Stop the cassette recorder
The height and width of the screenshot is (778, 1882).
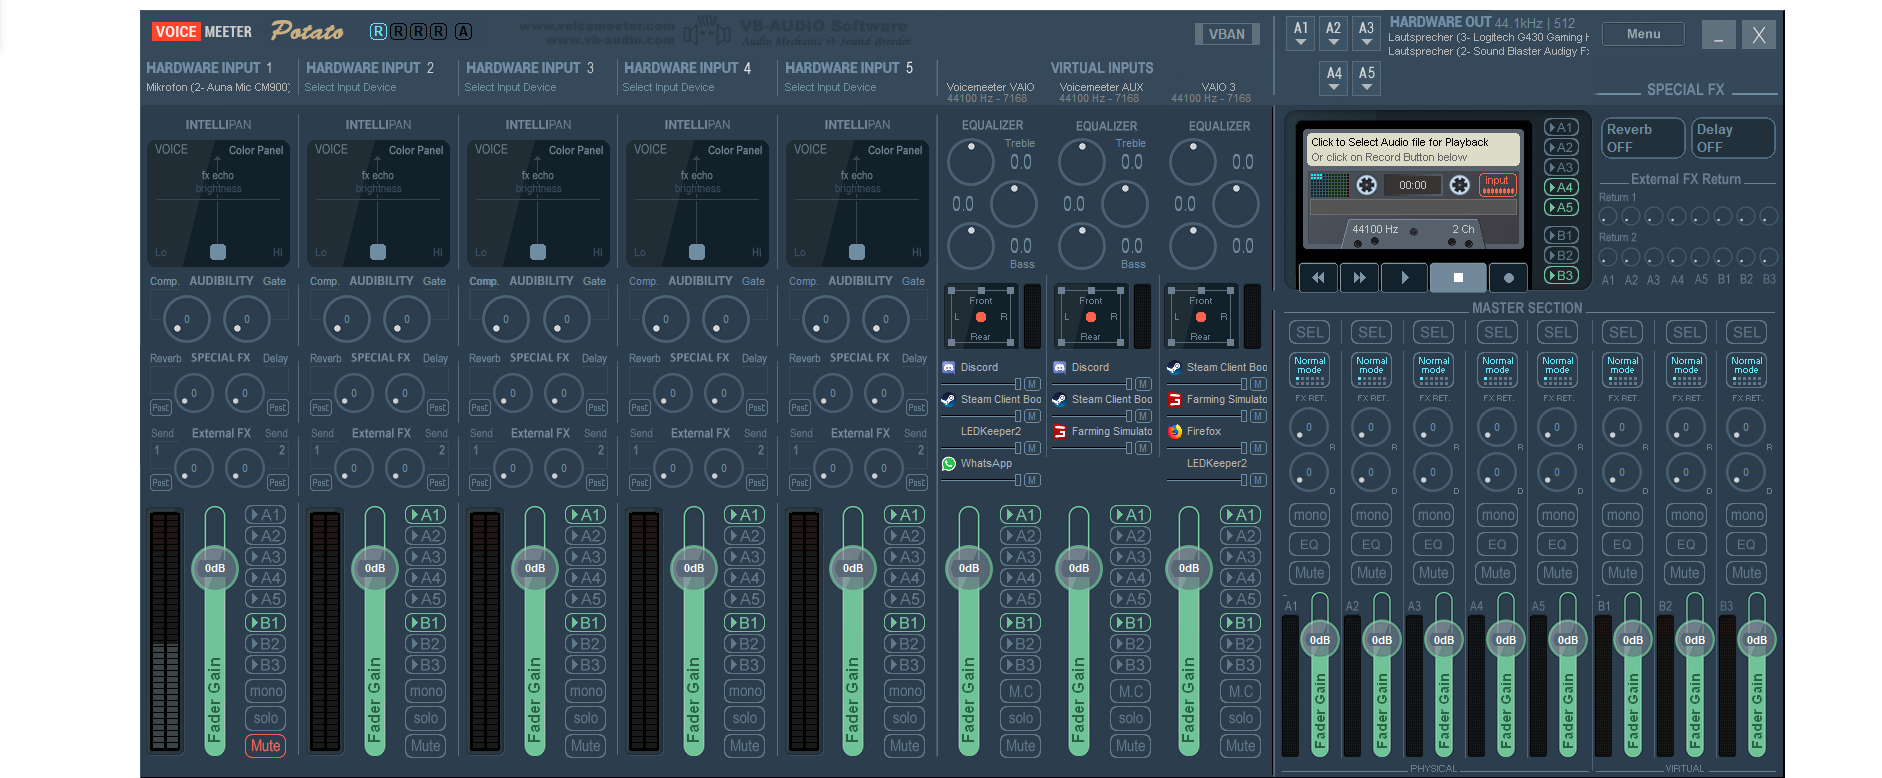(1458, 278)
